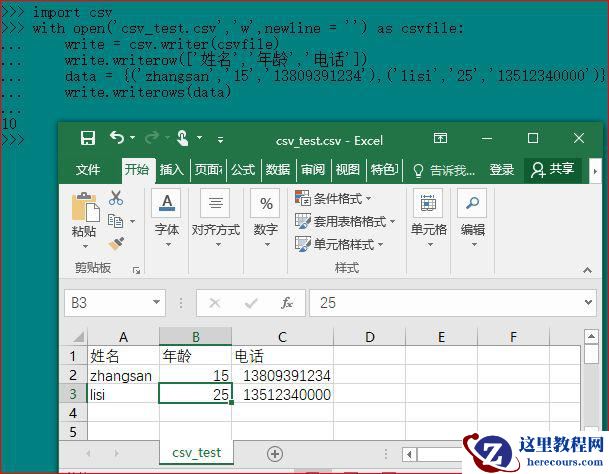Open the 字体 font group

[x=167, y=219]
